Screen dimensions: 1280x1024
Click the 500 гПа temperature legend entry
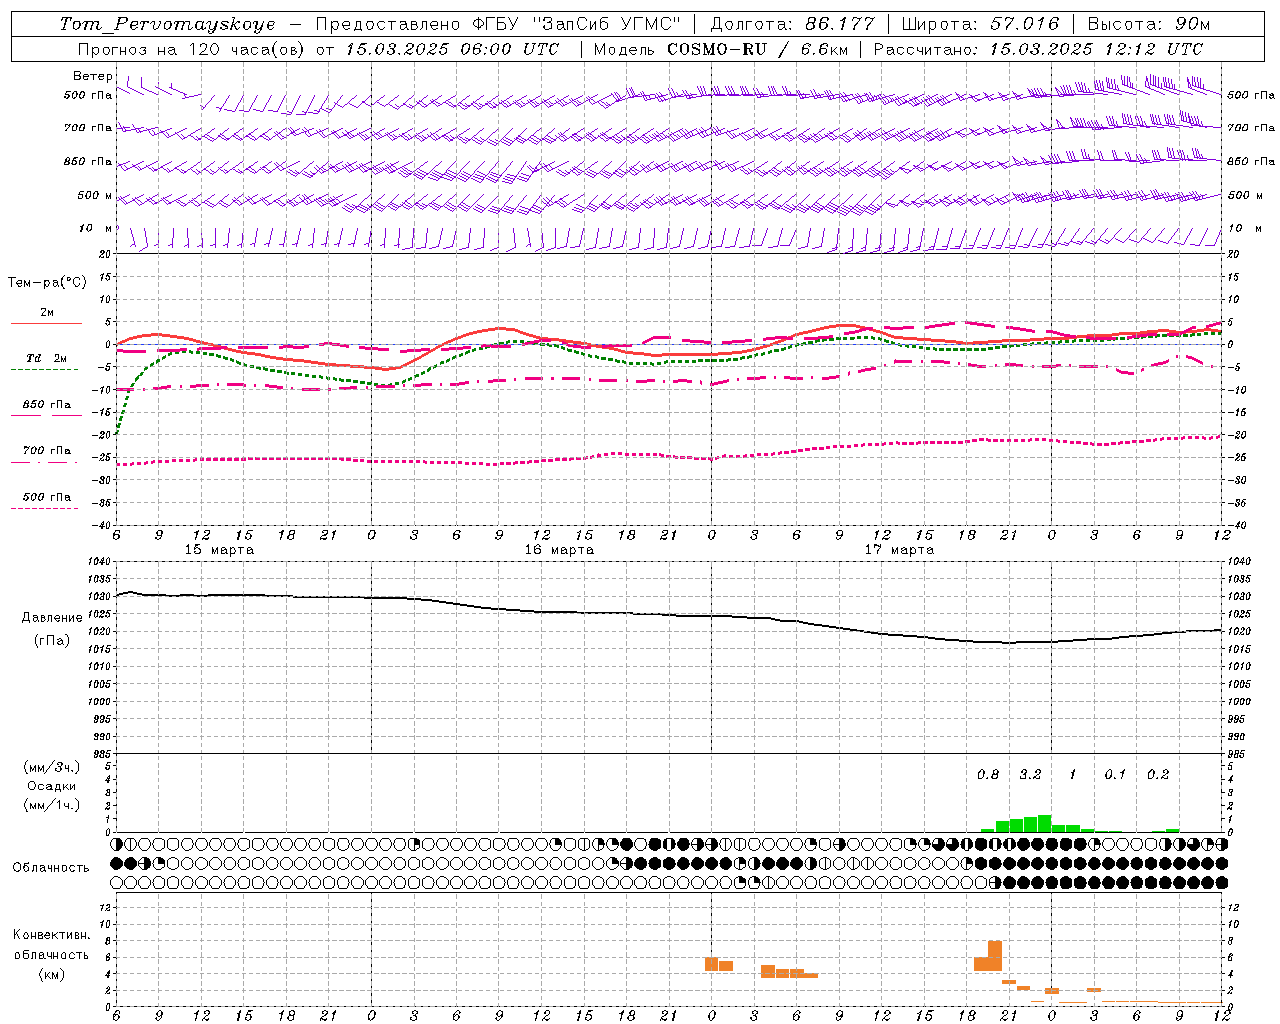(47, 497)
